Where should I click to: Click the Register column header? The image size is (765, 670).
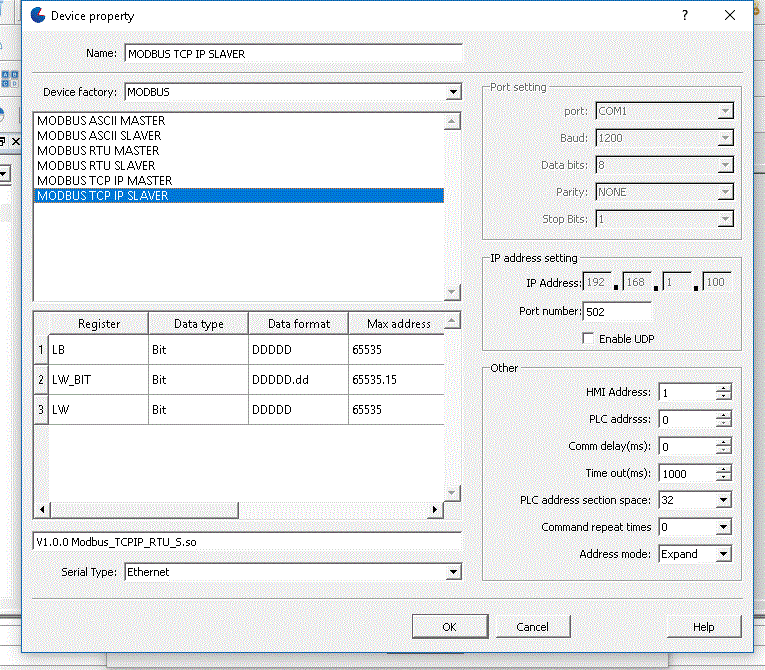99,324
